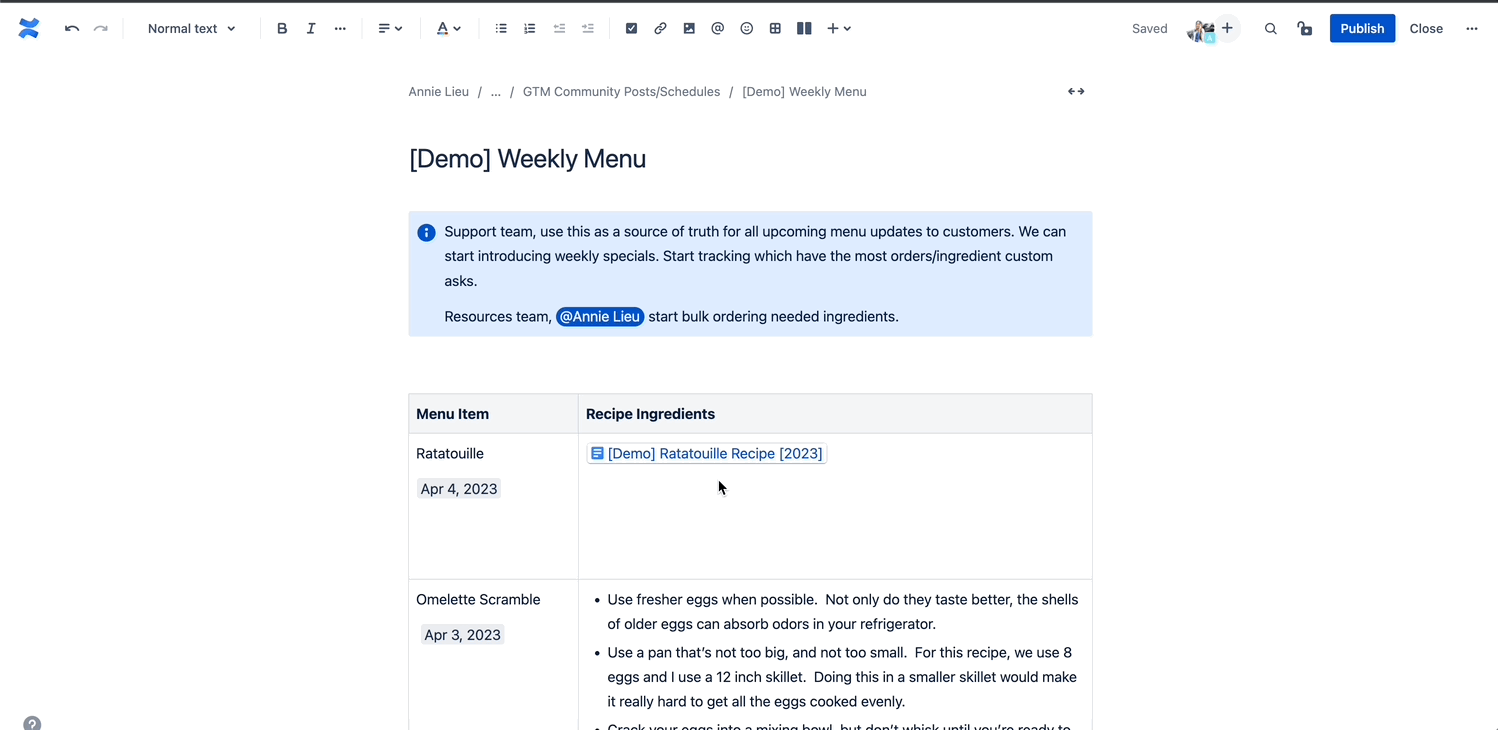Click the search magnifier icon

(1271, 29)
